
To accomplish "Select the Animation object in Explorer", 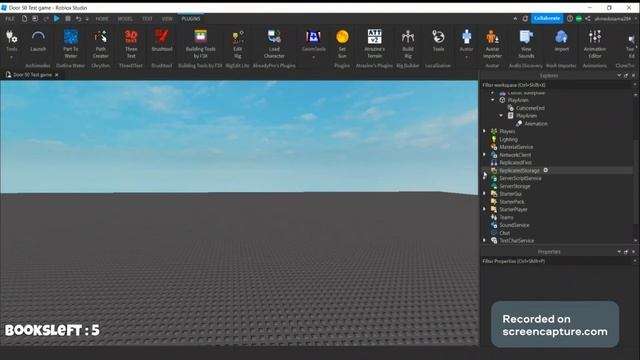I will tap(536, 124).
